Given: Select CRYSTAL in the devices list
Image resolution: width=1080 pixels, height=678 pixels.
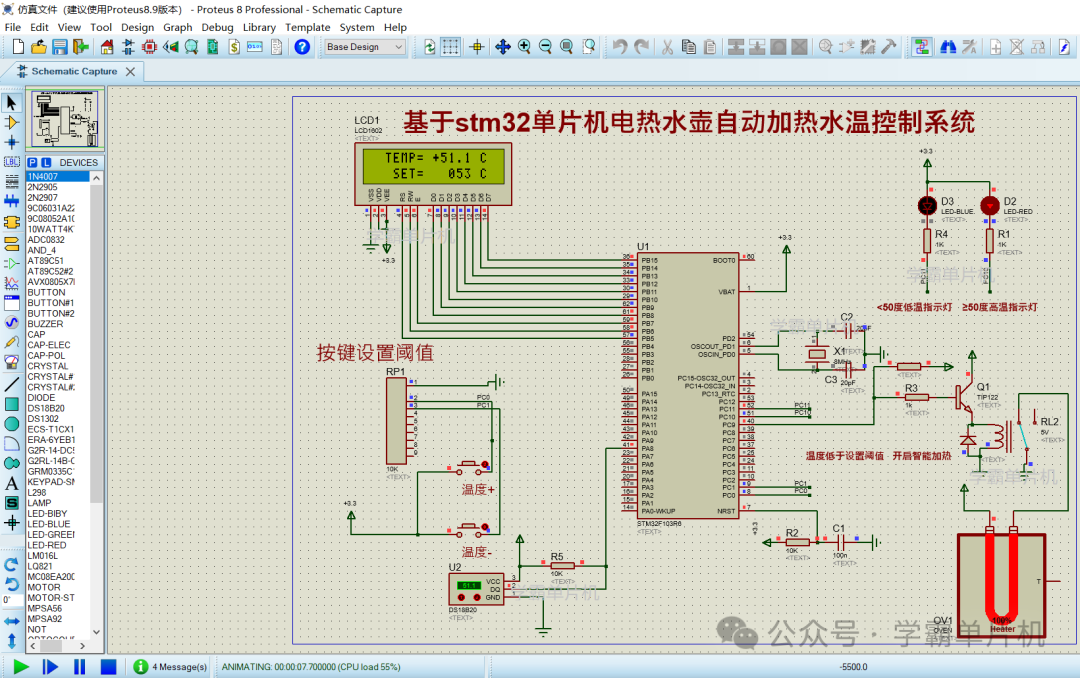Looking at the screenshot, I should click(58, 366).
